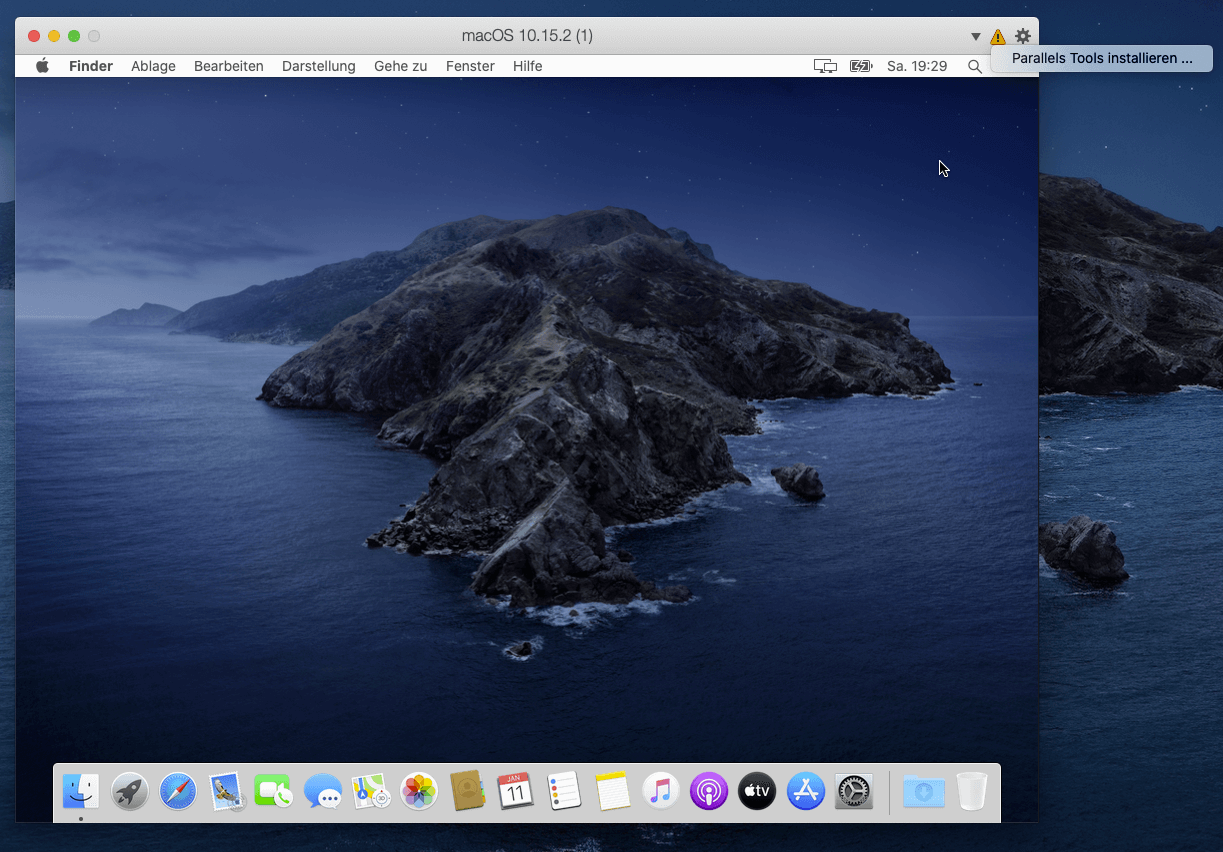Click the clock showing Sa. 19:29
This screenshot has width=1223, height=852.
[x=916, y=66]
